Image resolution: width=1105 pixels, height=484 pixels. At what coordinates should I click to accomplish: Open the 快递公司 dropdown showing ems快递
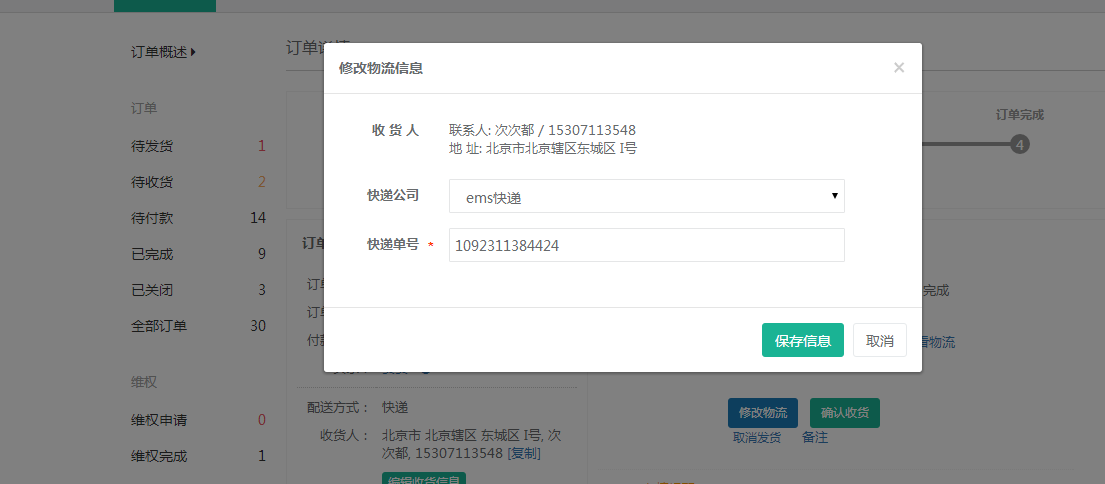[x=646, y=197]
